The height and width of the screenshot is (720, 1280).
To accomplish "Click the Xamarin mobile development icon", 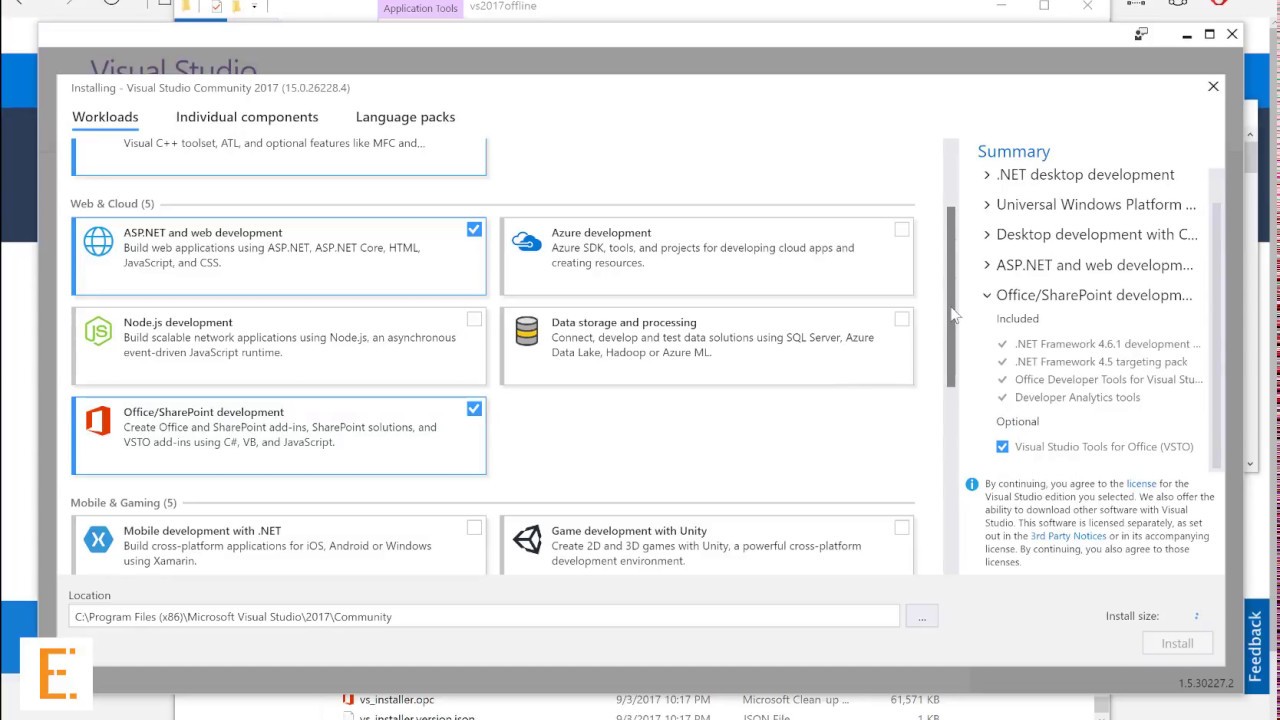I will pos(98,540).
